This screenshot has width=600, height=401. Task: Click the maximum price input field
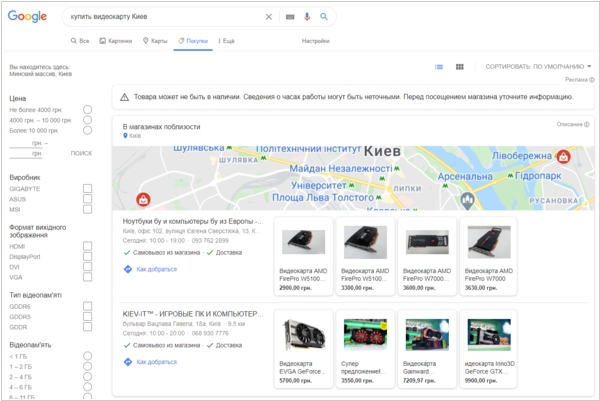click(25, 153)
